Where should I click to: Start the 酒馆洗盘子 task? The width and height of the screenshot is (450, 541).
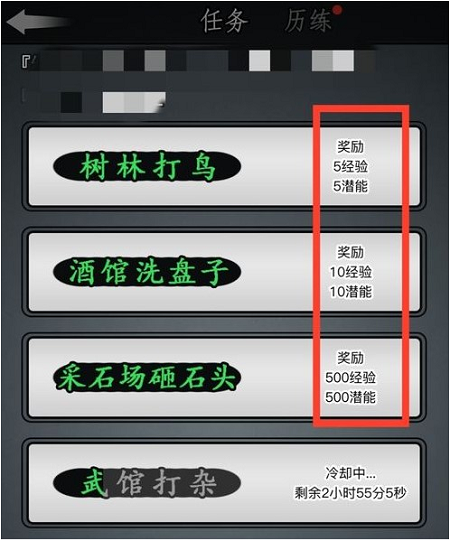[224, 272]
